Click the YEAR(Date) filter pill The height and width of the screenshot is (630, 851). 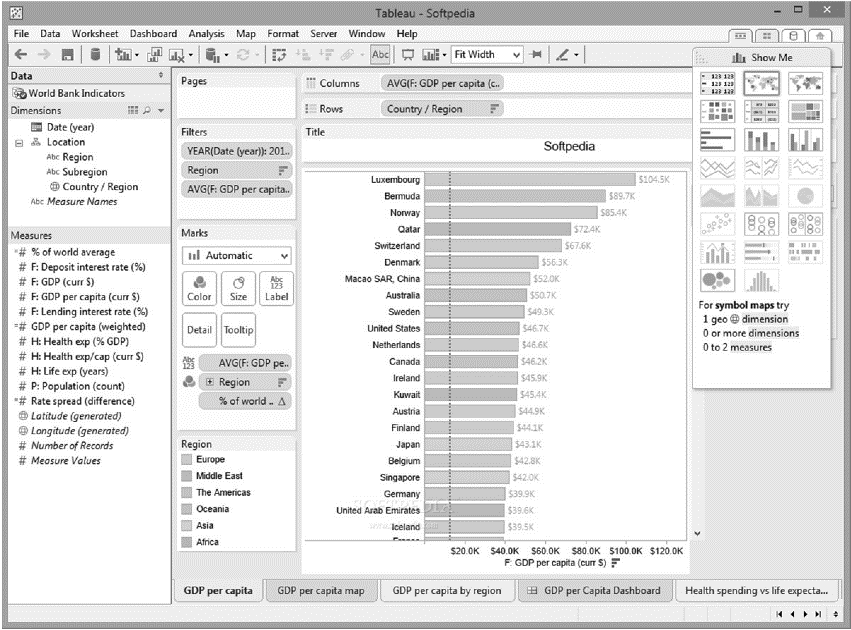[237, 151]
